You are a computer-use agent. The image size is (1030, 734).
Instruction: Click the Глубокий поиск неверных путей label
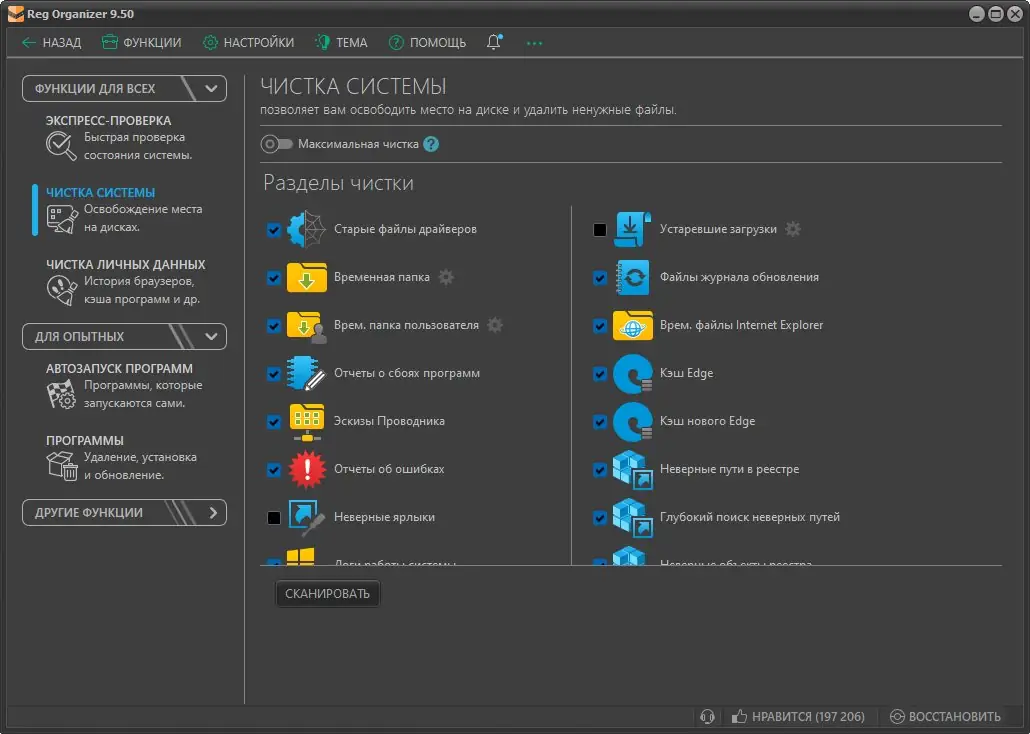(x=750, y=517)
